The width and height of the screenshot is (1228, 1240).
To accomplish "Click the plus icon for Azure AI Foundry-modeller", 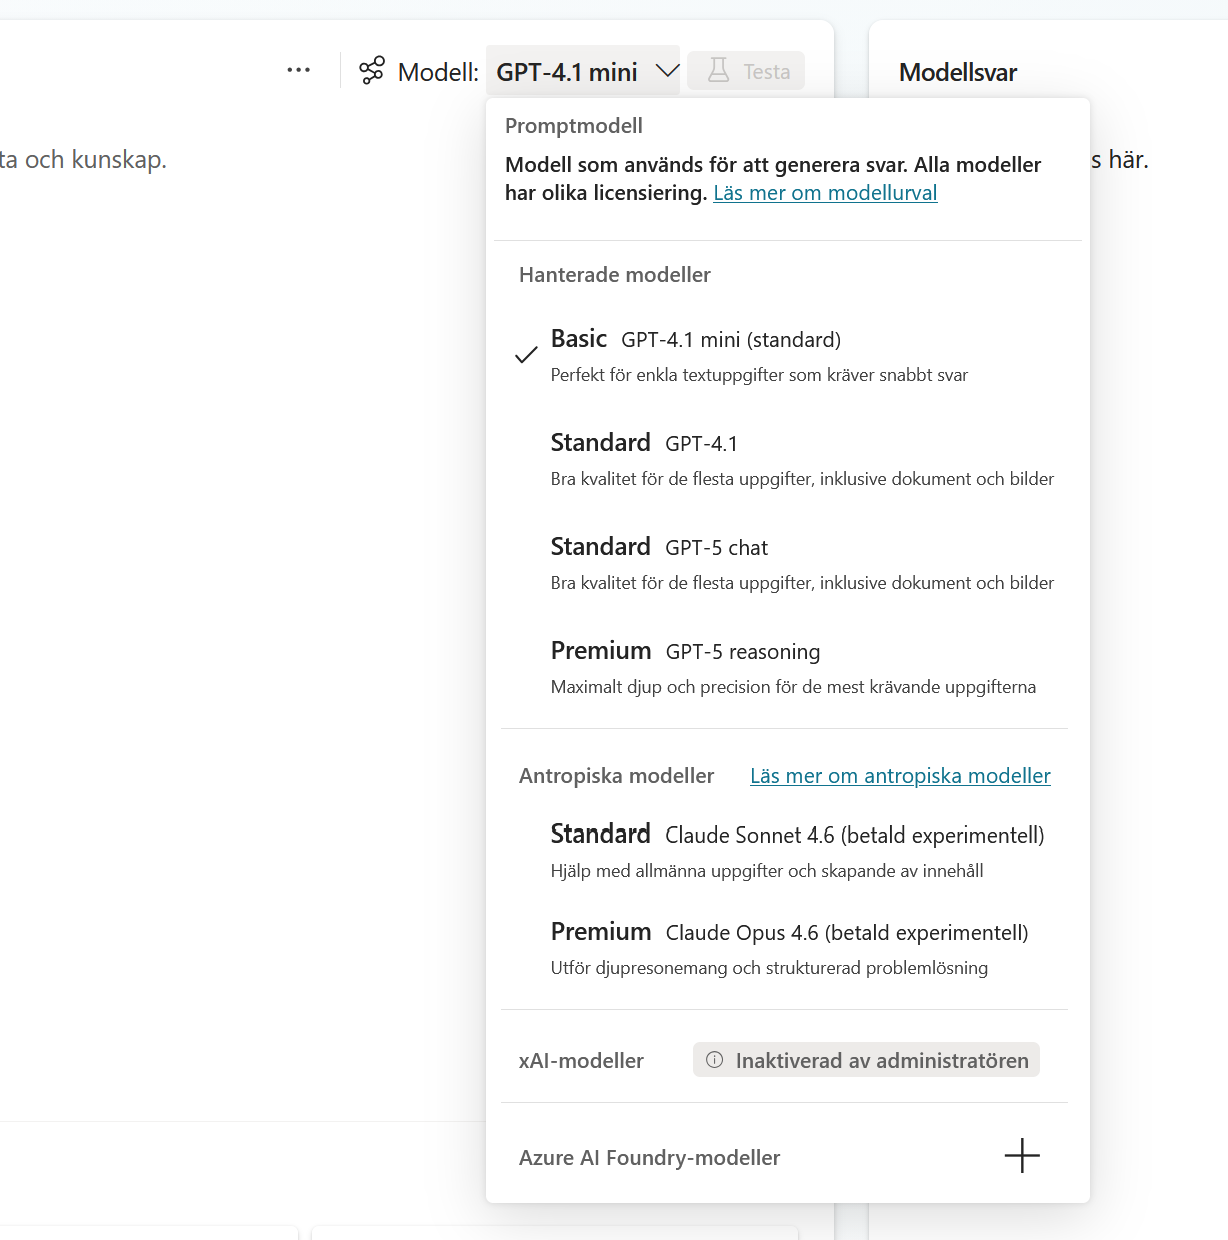I will [1022, 1155].
